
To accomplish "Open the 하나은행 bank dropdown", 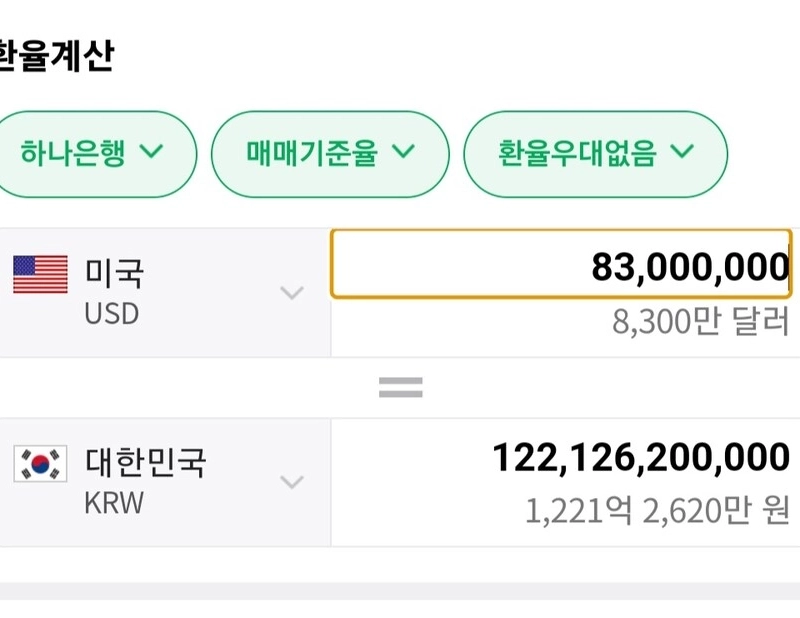I will pyautogui.click(x=92, y=153).
